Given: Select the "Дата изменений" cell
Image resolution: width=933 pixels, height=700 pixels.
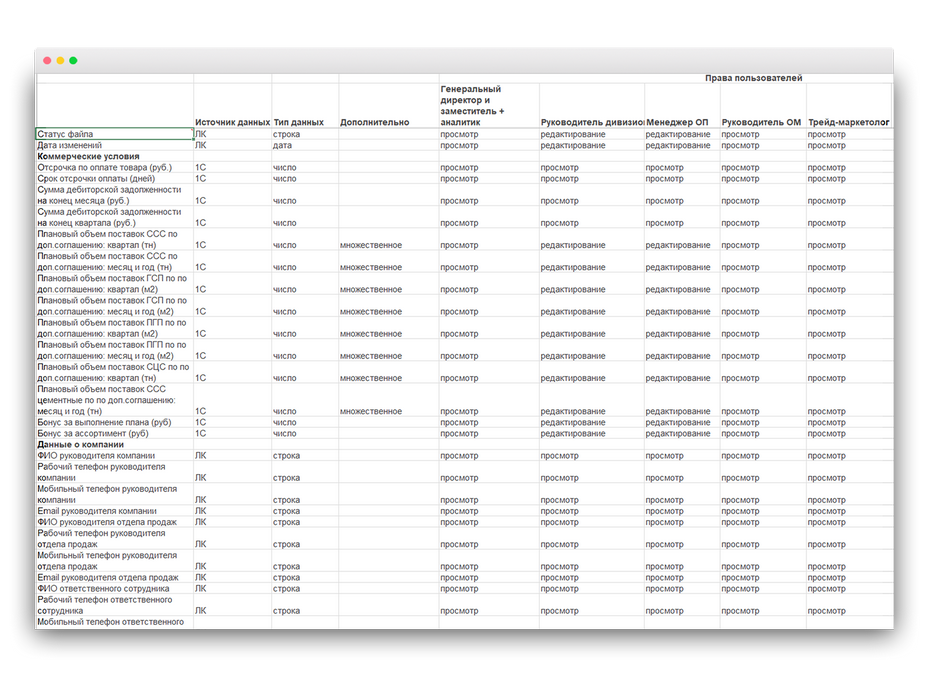Looking at the screenshot, I should click(77, 146).
